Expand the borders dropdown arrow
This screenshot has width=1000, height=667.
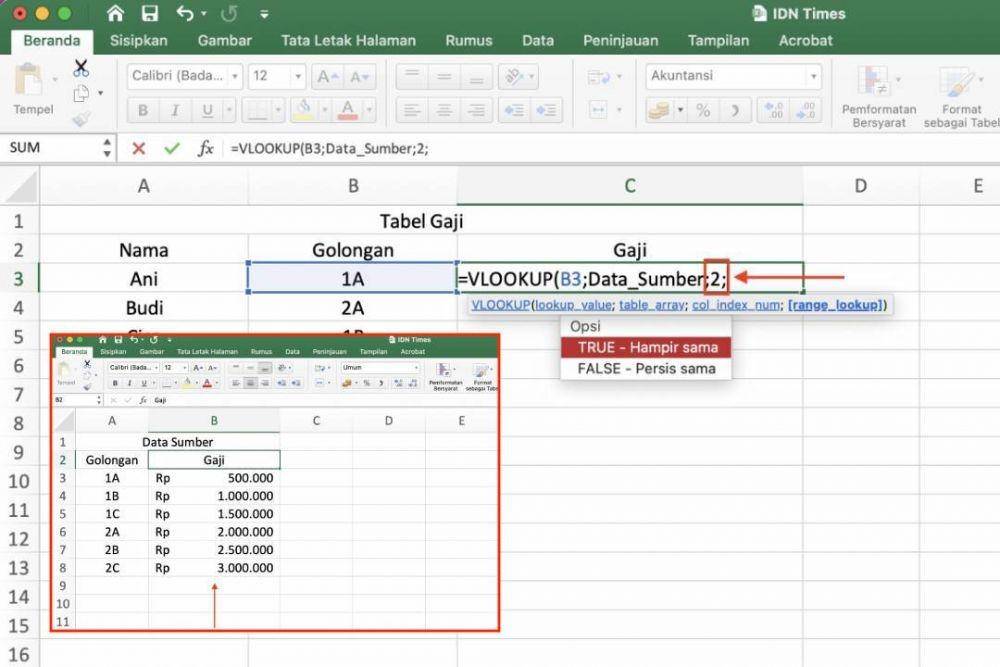tap(278, 110)
